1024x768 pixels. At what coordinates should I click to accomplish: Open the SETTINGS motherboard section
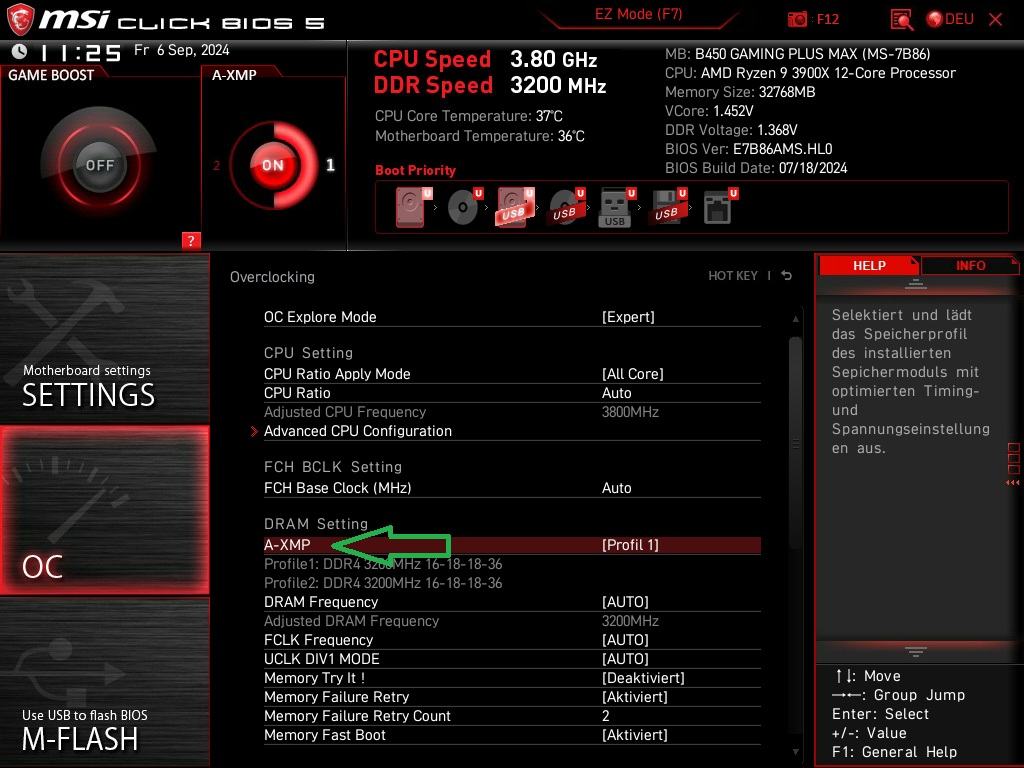coord(104,338)
